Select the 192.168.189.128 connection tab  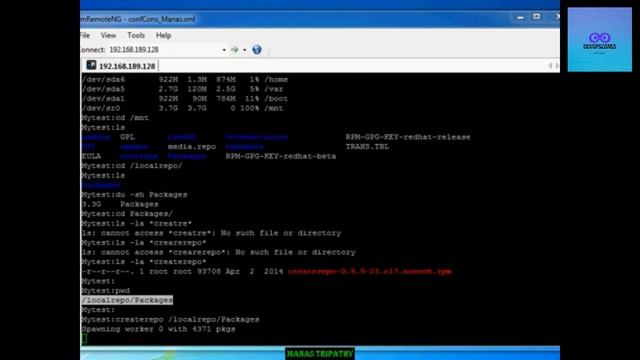coord(121,66)
